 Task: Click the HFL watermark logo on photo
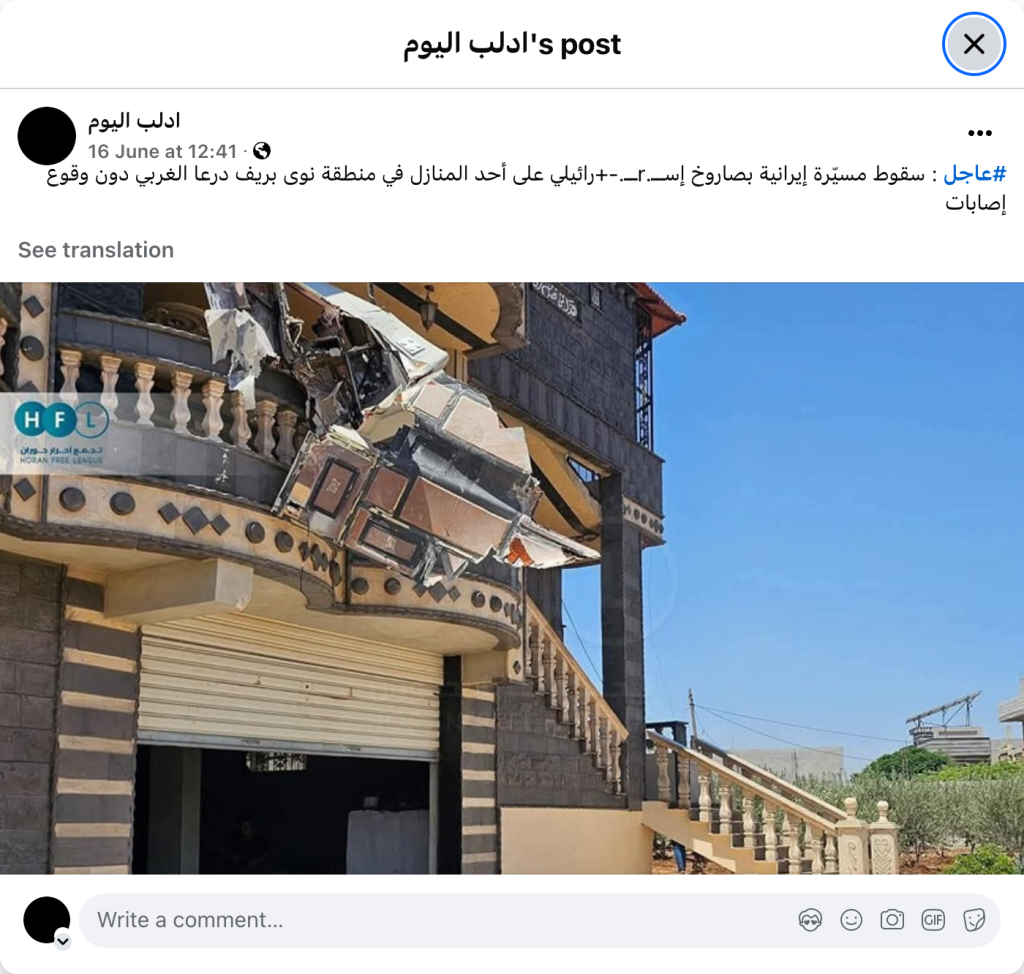coord(61,433)
